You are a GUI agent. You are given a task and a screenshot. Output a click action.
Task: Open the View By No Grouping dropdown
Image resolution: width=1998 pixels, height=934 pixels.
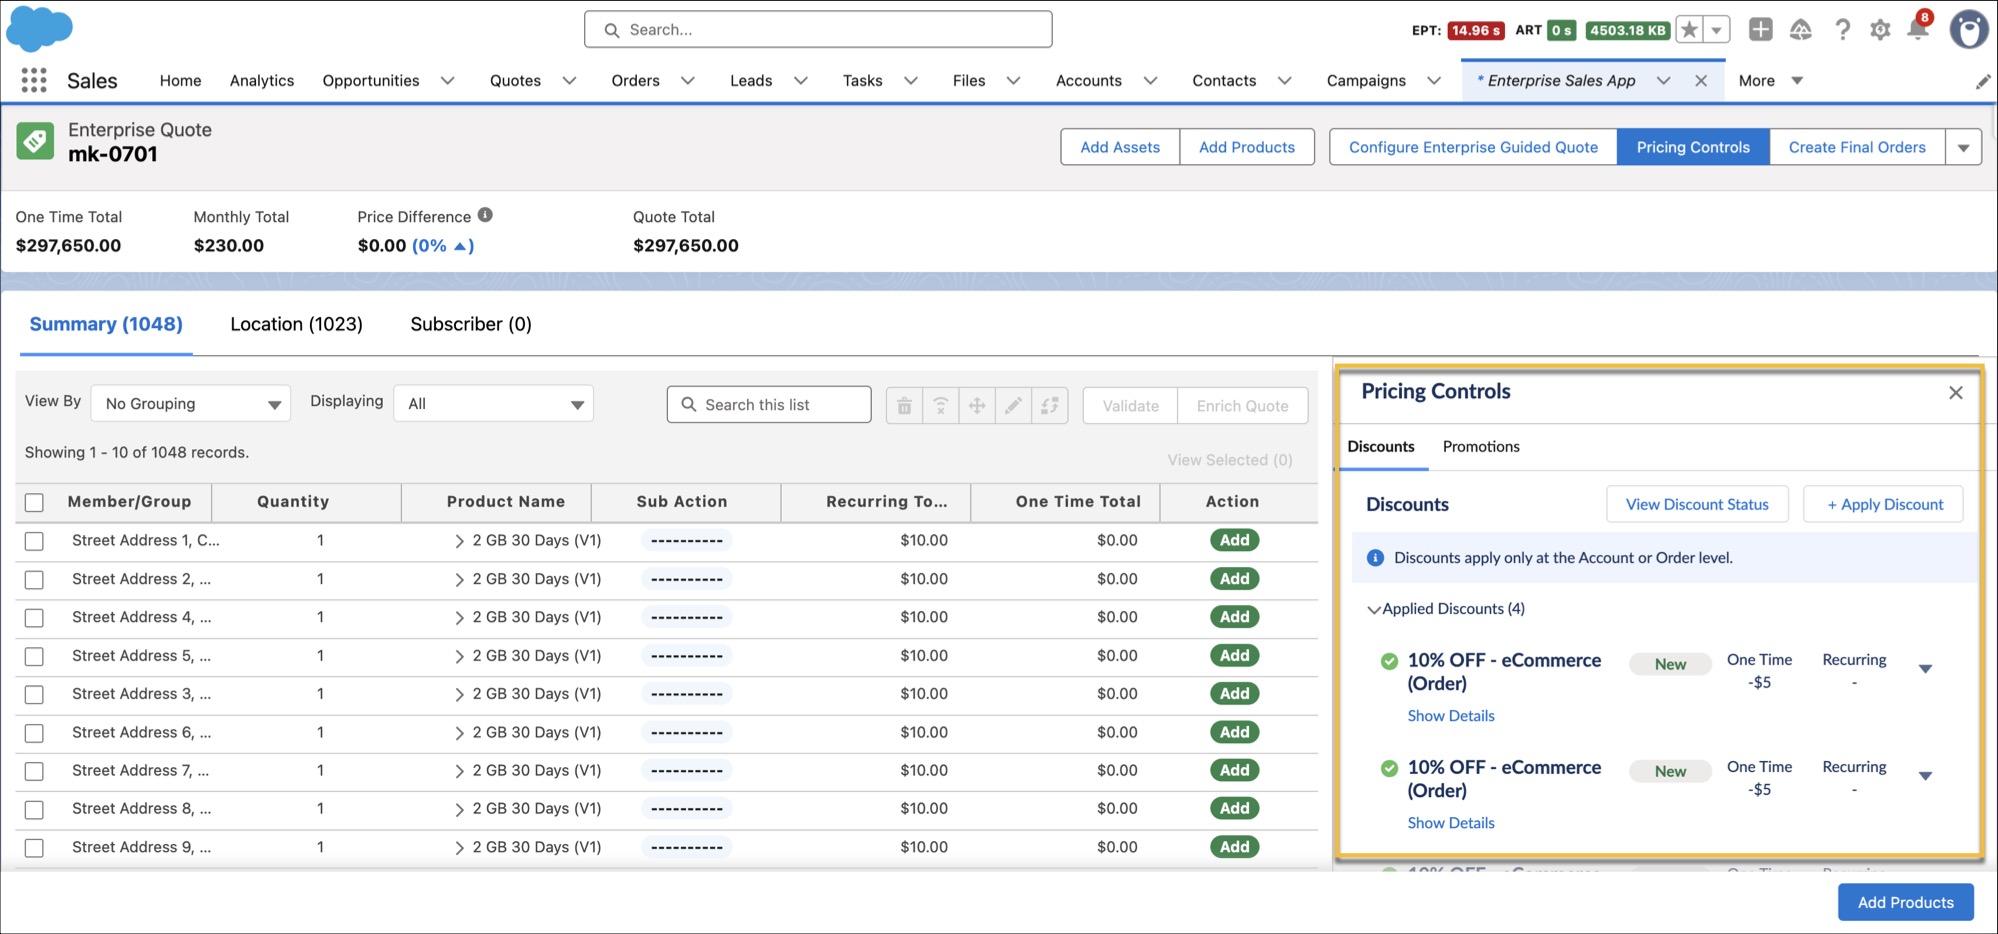(x=191, y=404)
